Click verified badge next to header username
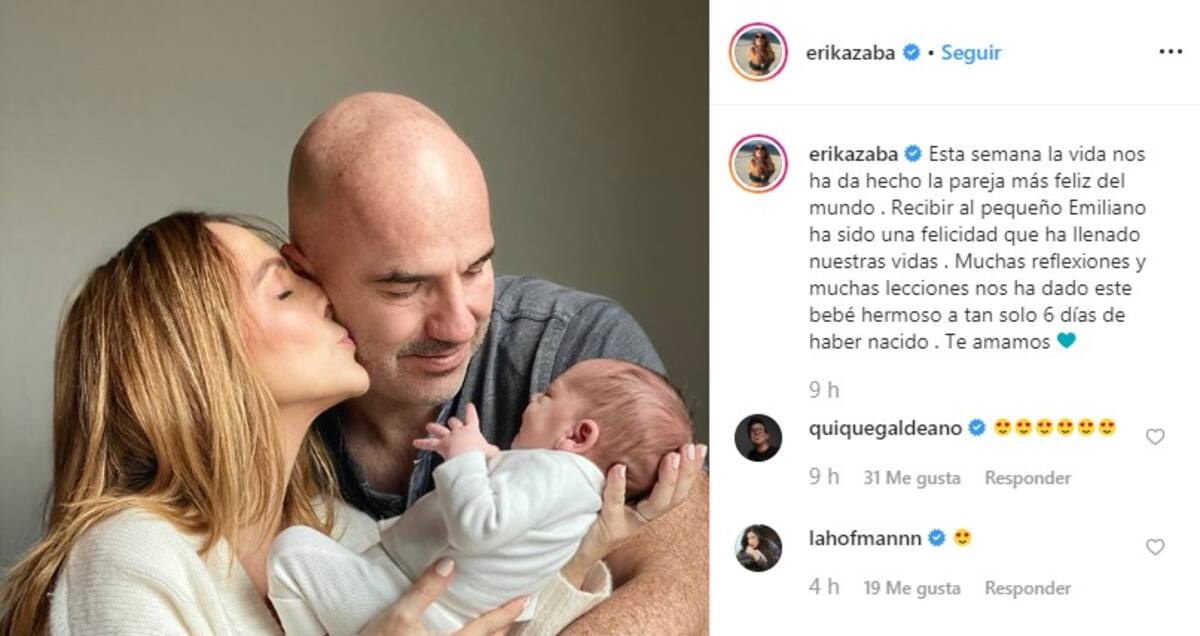 [911, 53]
